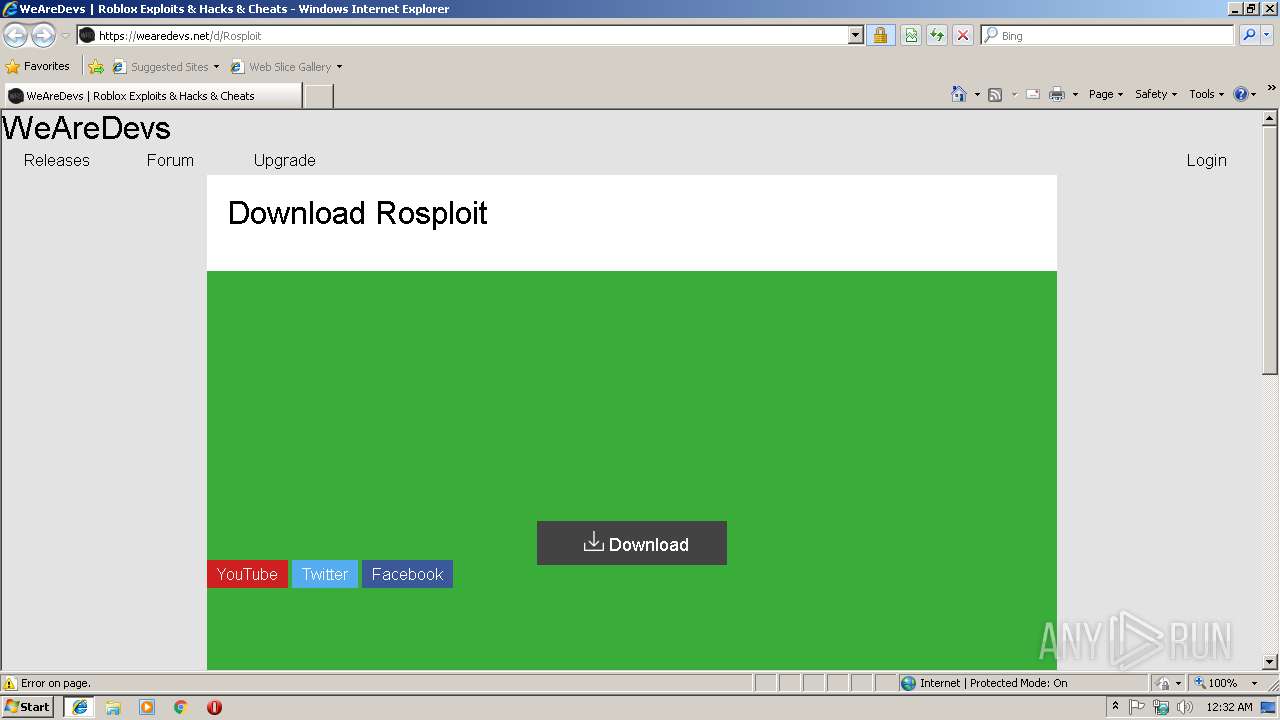
Task: Open the Tools menu
Action: point(1206,94)
